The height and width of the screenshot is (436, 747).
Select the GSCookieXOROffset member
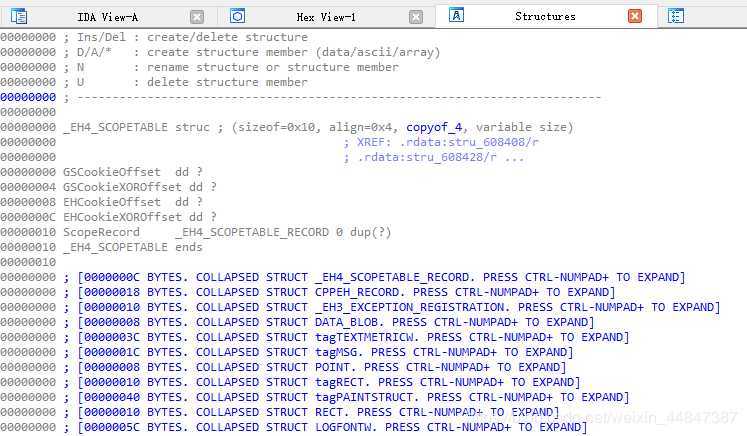coord(122,187)
